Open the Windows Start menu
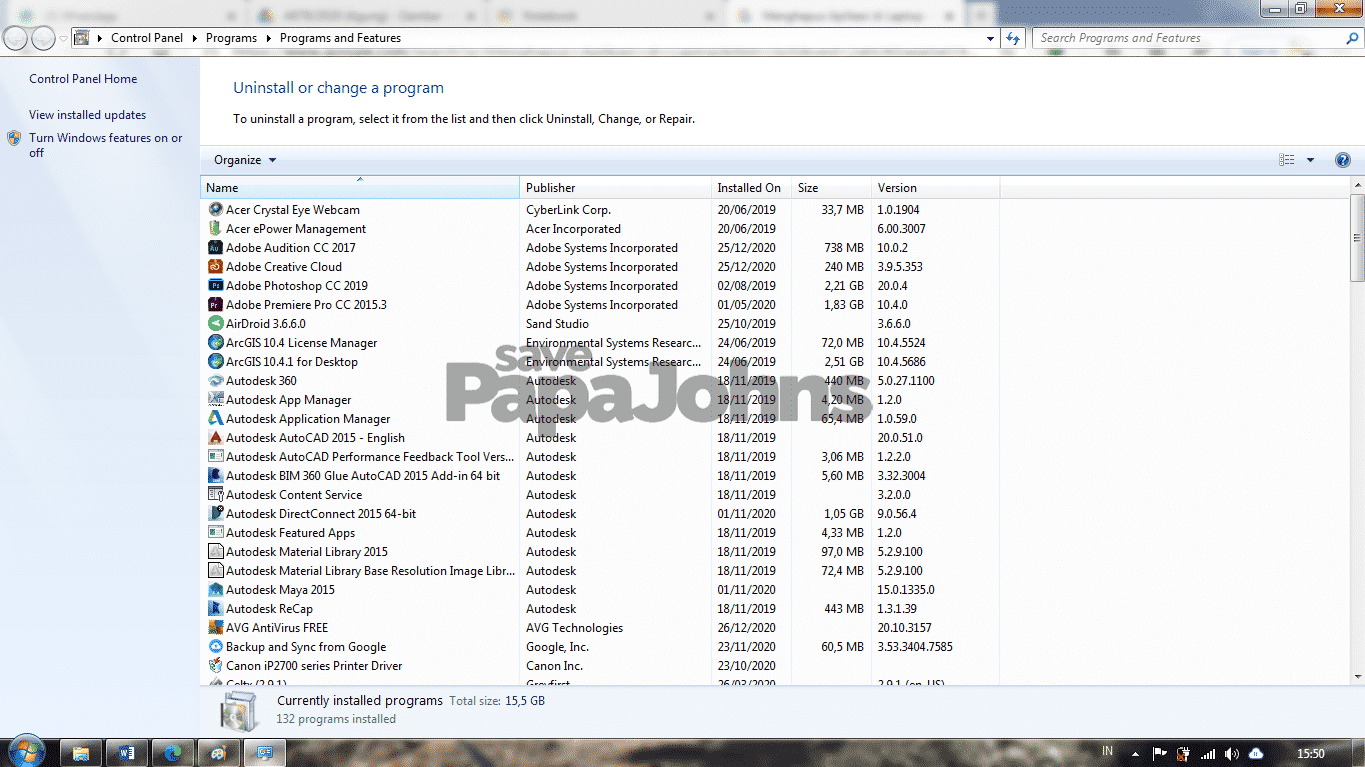The width and height of the screenshot is (1365, 767). (26, 752)
